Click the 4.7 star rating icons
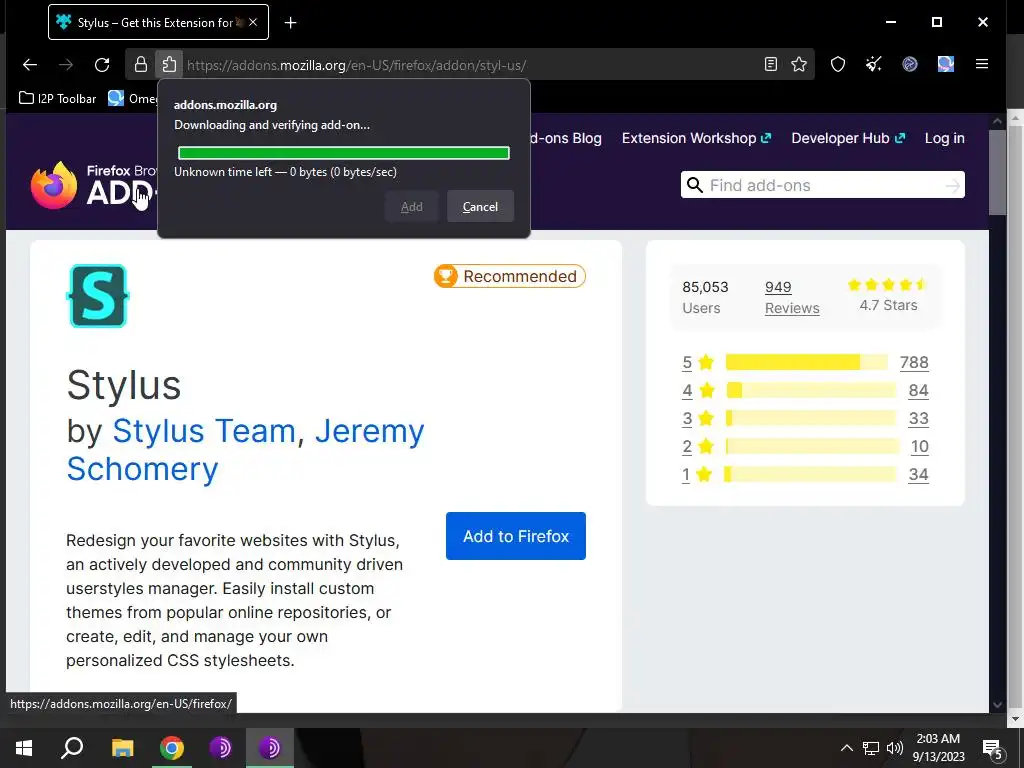The image size is (1024, 768). coord(888,285)
